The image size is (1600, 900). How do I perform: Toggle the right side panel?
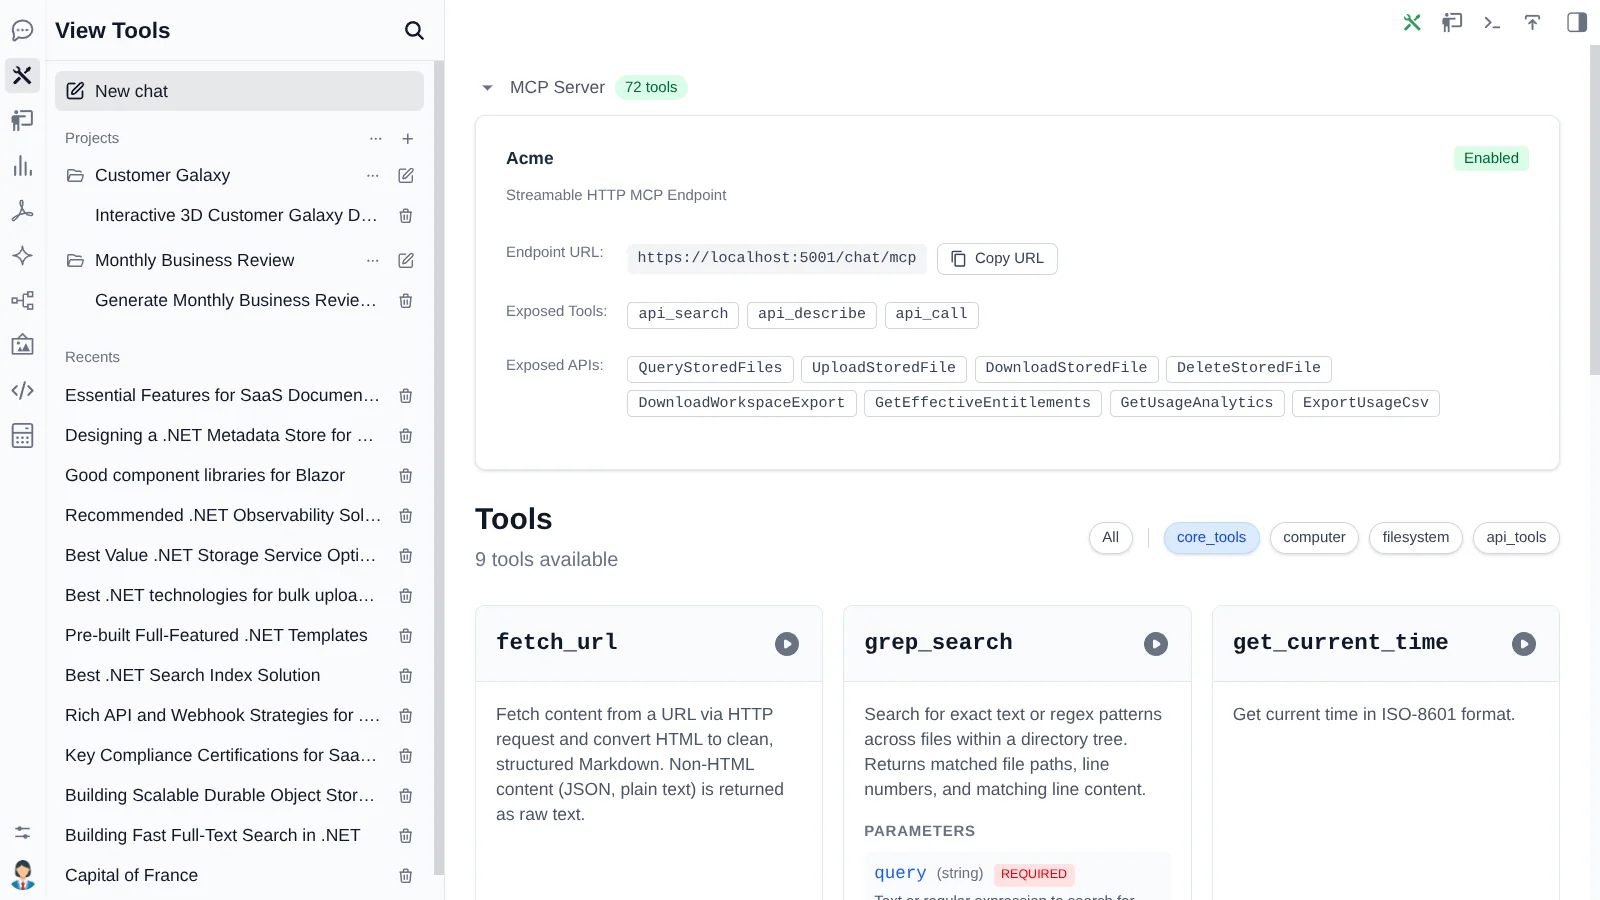[1577, 22]
